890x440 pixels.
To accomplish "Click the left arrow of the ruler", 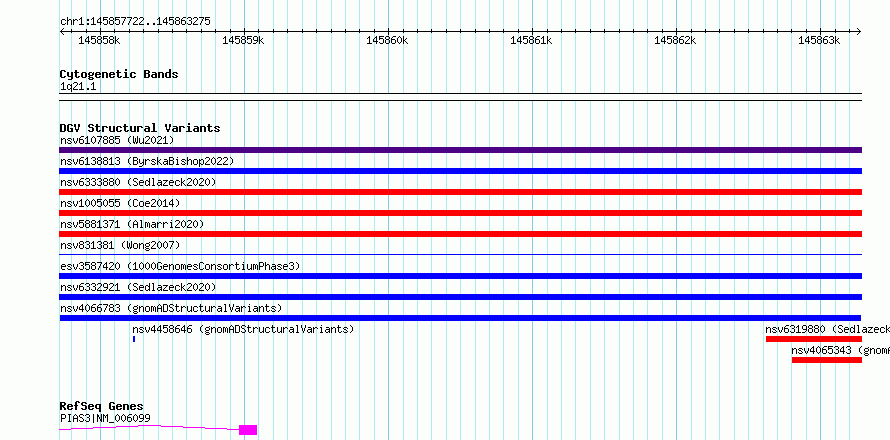I will (x=62, y=31).
